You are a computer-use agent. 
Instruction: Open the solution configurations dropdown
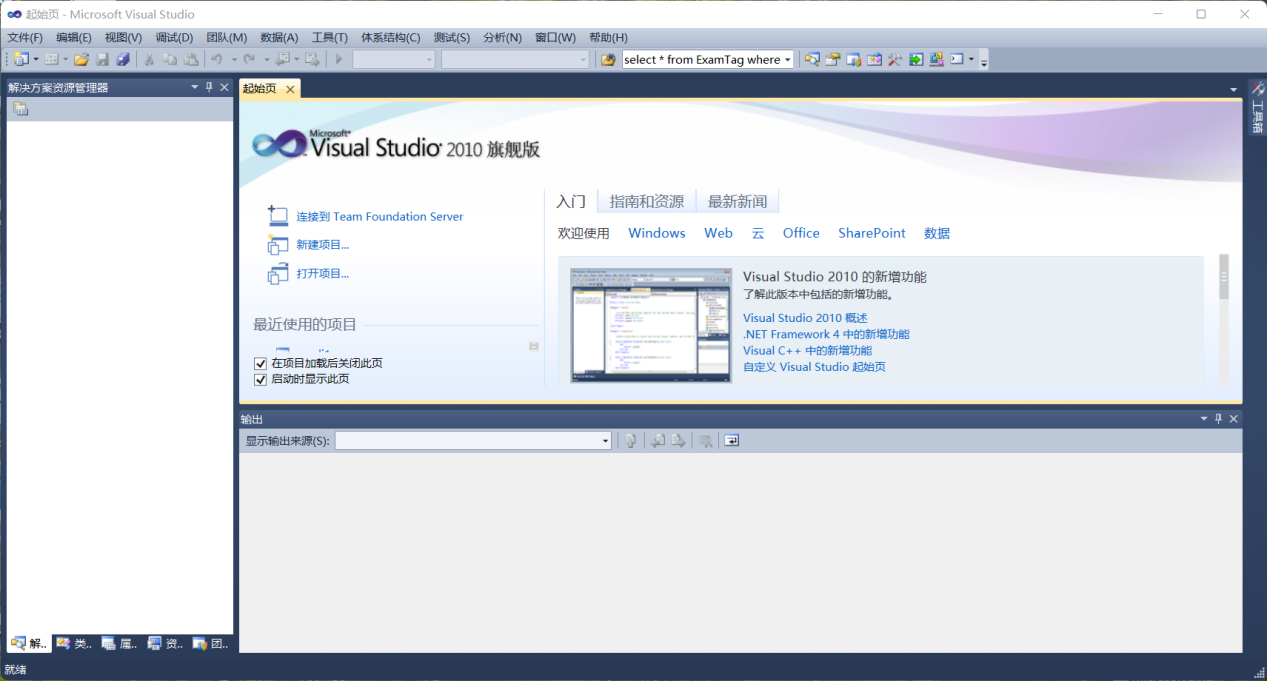pos(429,60)
